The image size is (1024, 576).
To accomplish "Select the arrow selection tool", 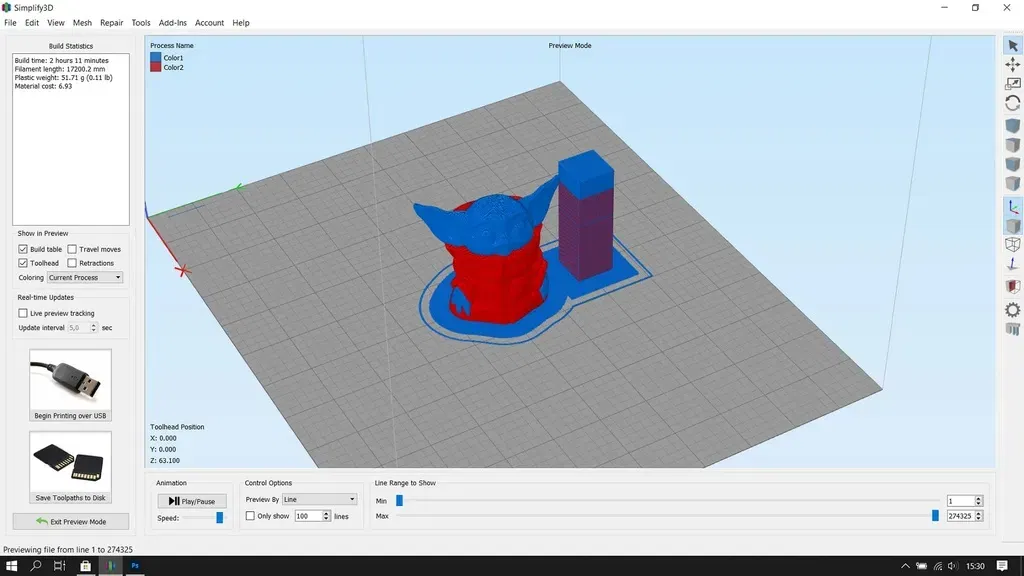I will [x=1012, y=44].
